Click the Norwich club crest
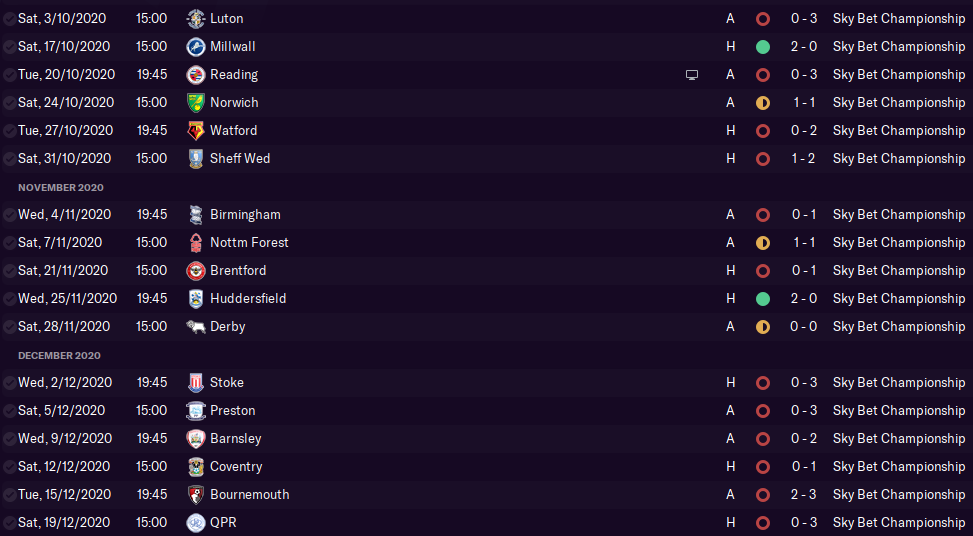Viewport: 973px width, 536px height. click(x=195, y=103)
